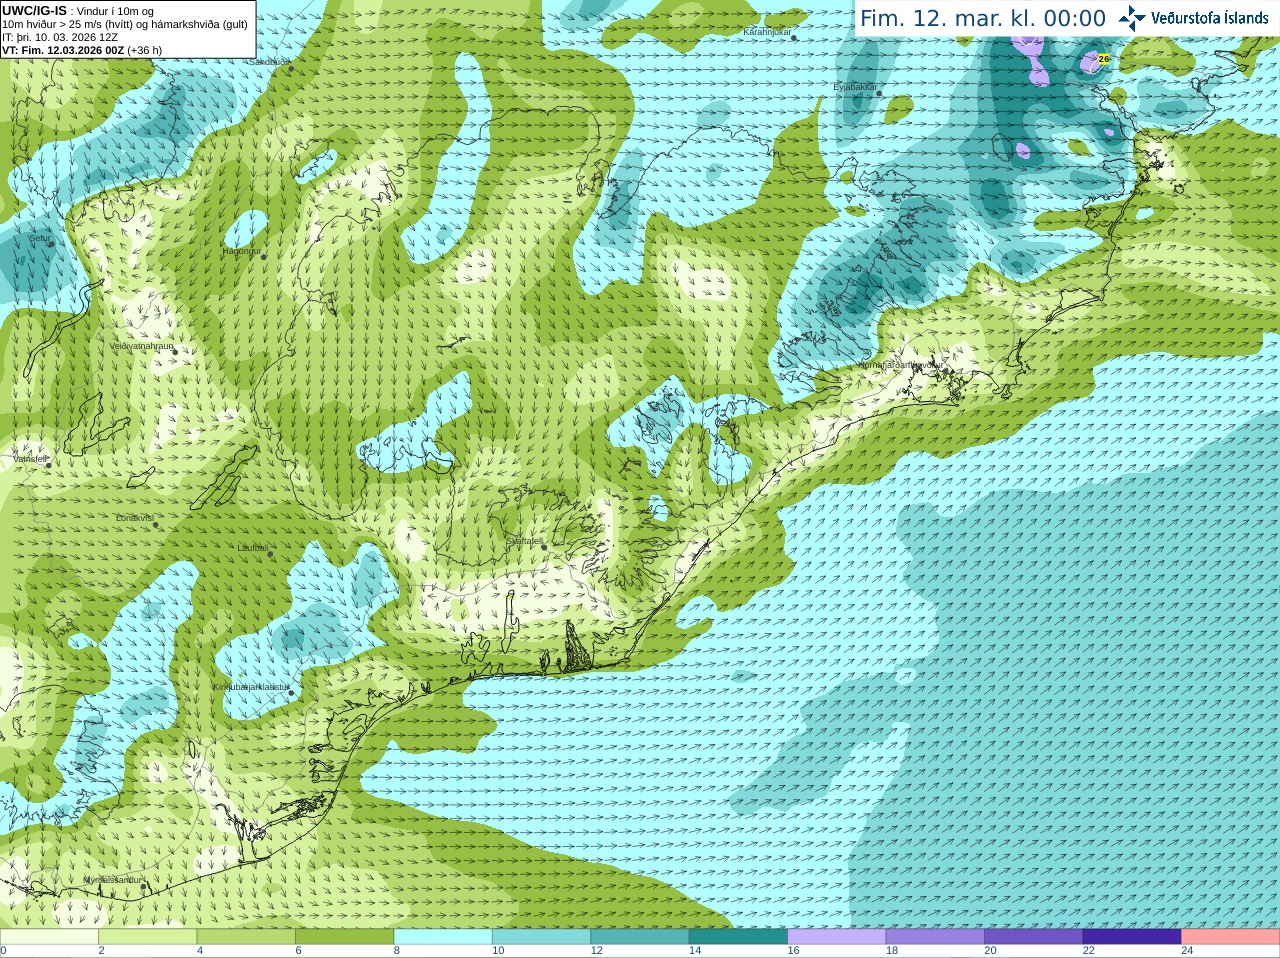Select the 10–12 m/s legend swatch

tap(541, 937)
